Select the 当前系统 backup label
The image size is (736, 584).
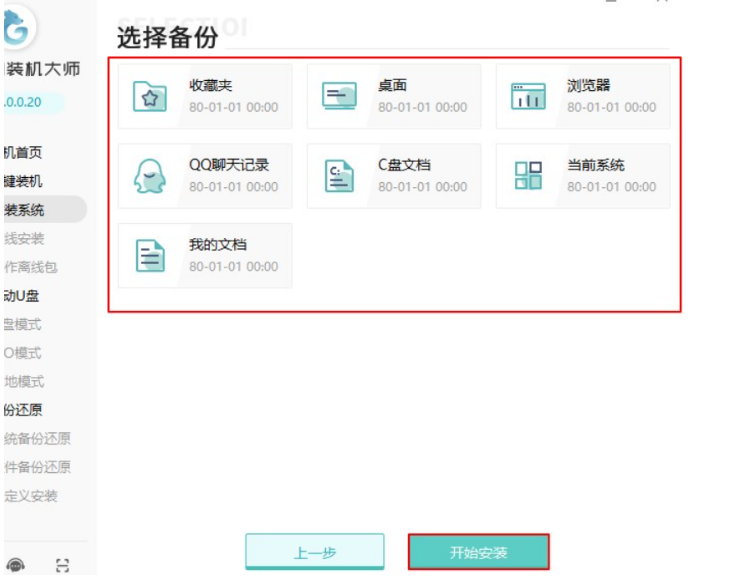click(x=596, y=165)
